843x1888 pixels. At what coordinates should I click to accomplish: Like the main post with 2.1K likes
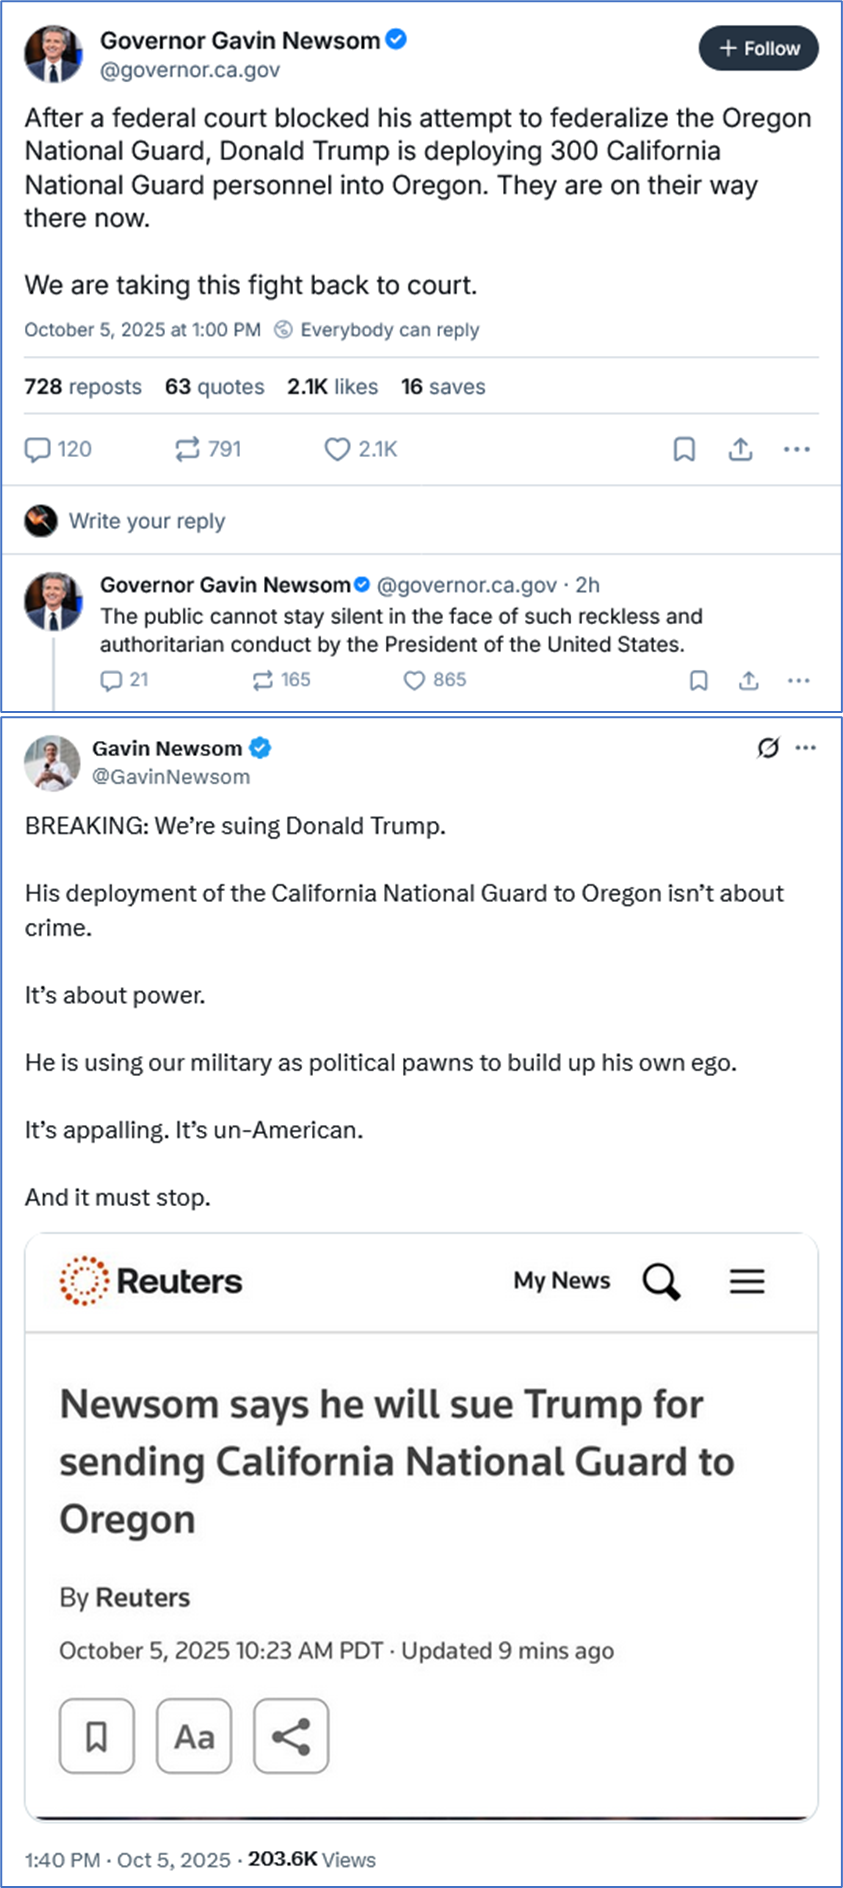tap(337, 450)
